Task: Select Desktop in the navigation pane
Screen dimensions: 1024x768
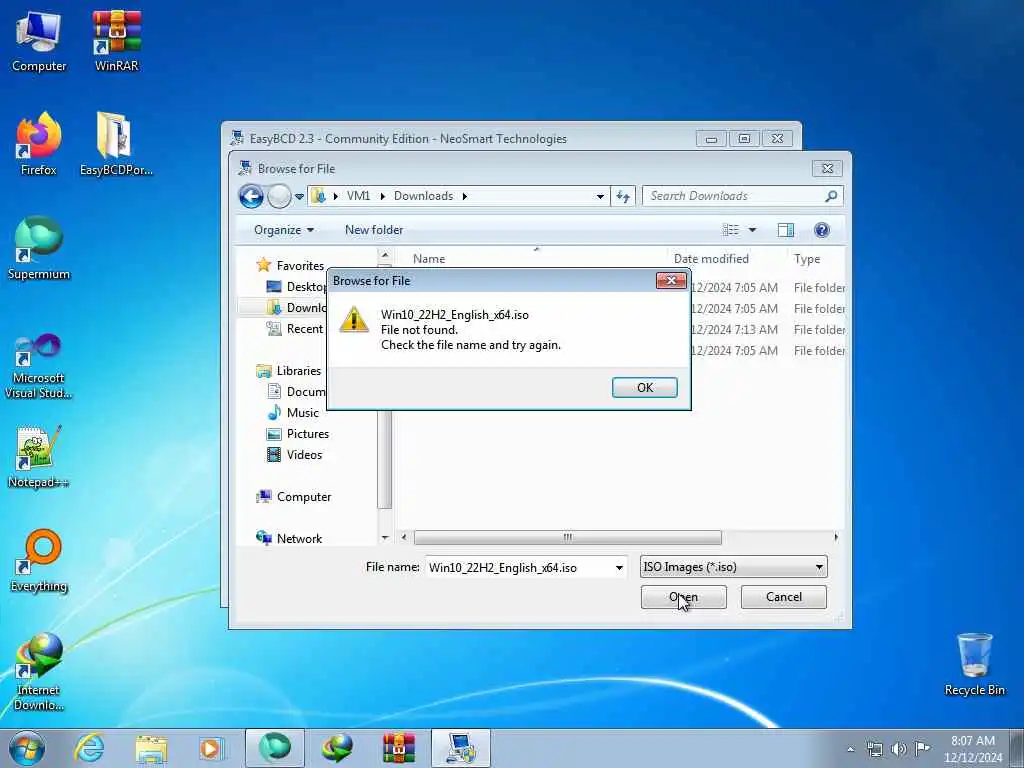Action: tap(296, 287)
